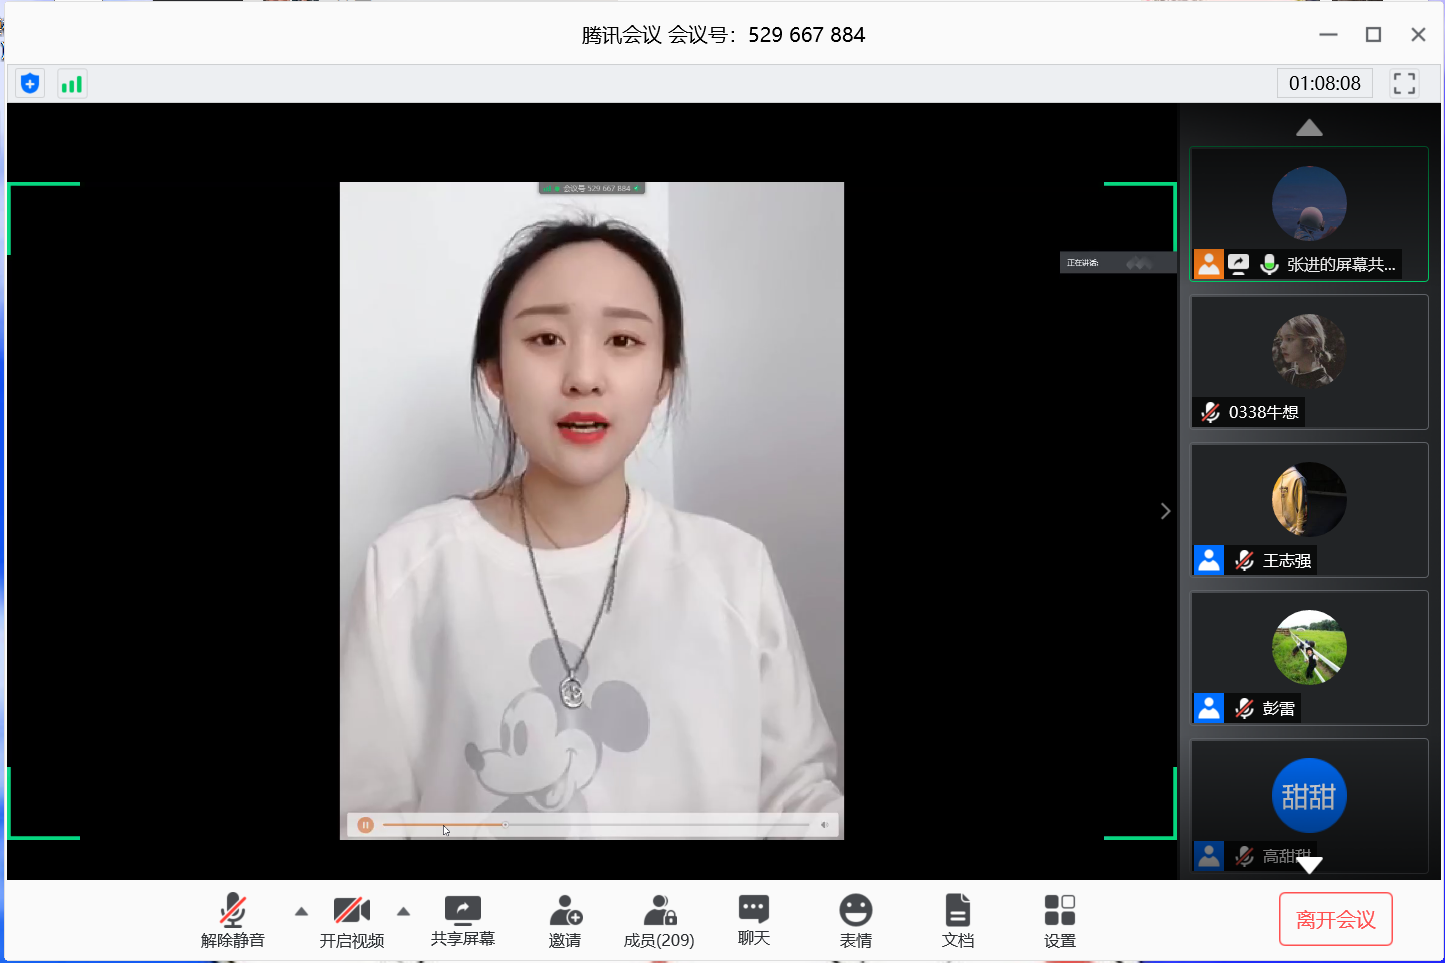
Task: Open the Emoji (表情) reactions
Action: 855,921
